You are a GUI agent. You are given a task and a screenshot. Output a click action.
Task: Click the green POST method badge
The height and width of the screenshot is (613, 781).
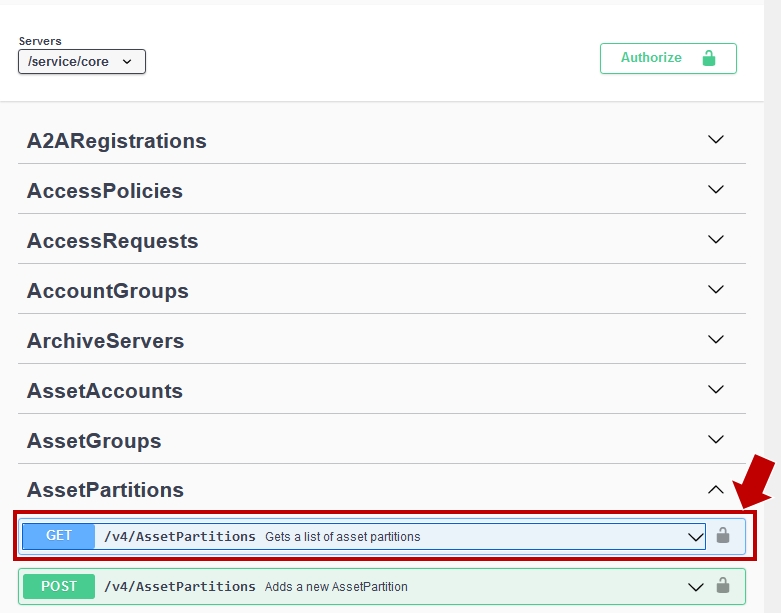[x=59, y=586]
